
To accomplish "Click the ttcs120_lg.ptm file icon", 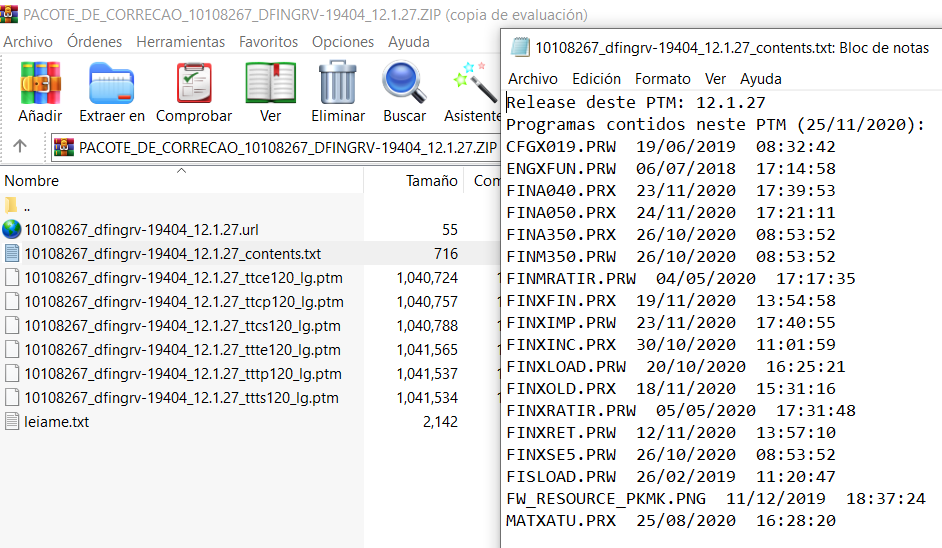I will [x=11, y=325].
